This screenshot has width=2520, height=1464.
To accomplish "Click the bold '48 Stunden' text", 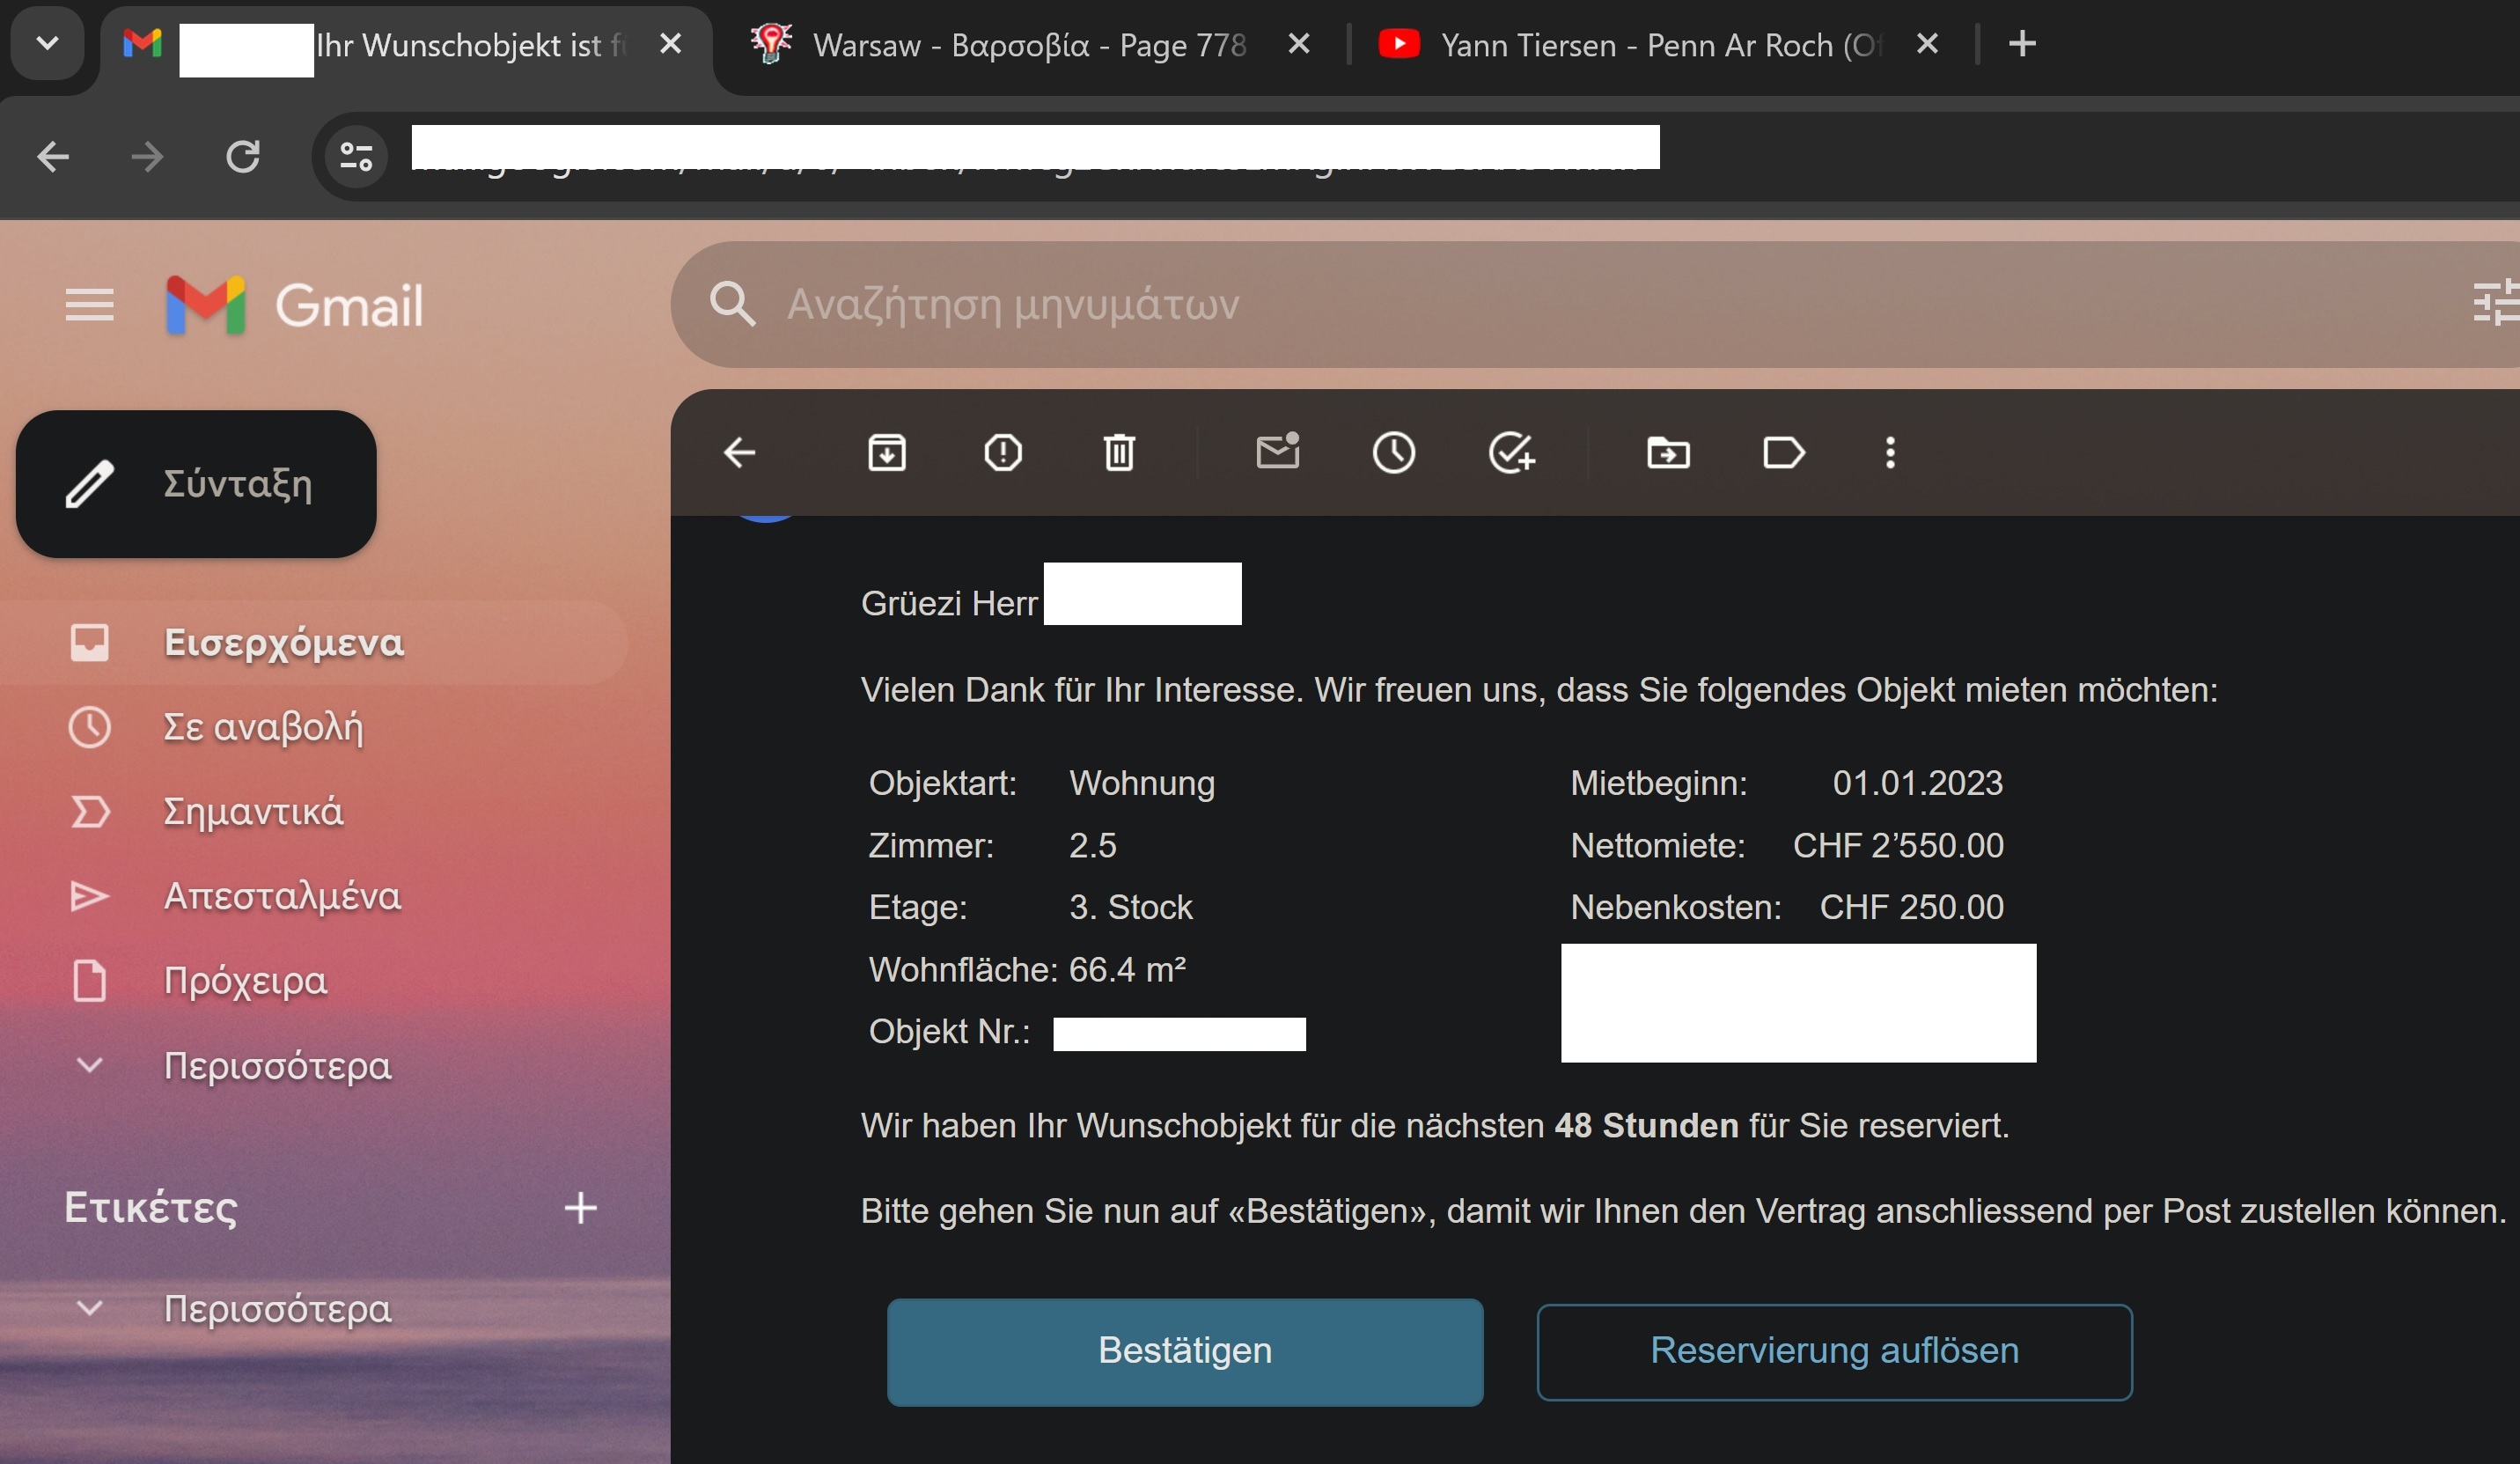I will click(x=1647, y=1126).
